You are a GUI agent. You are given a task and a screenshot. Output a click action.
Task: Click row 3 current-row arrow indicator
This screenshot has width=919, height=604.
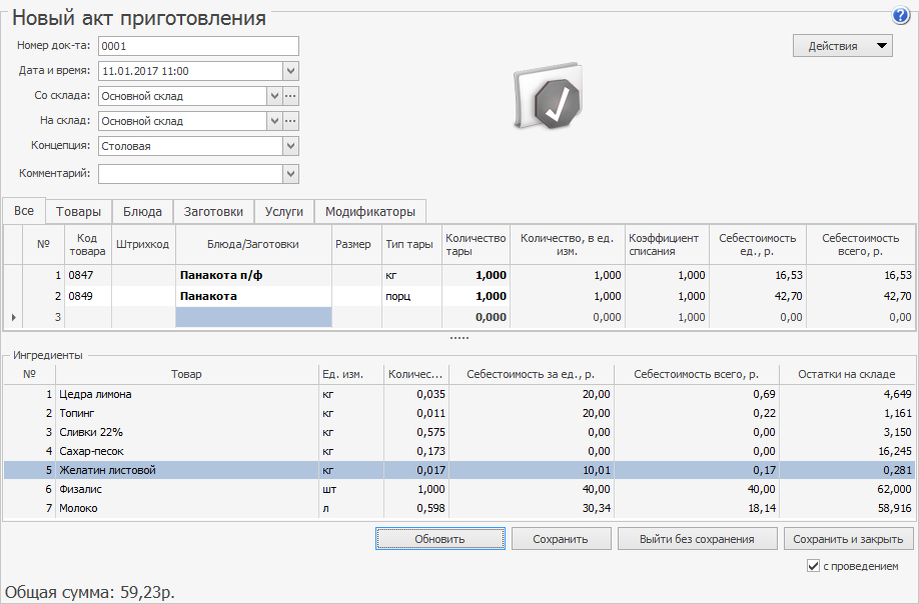pyautogui.click(x=13, y=318)
